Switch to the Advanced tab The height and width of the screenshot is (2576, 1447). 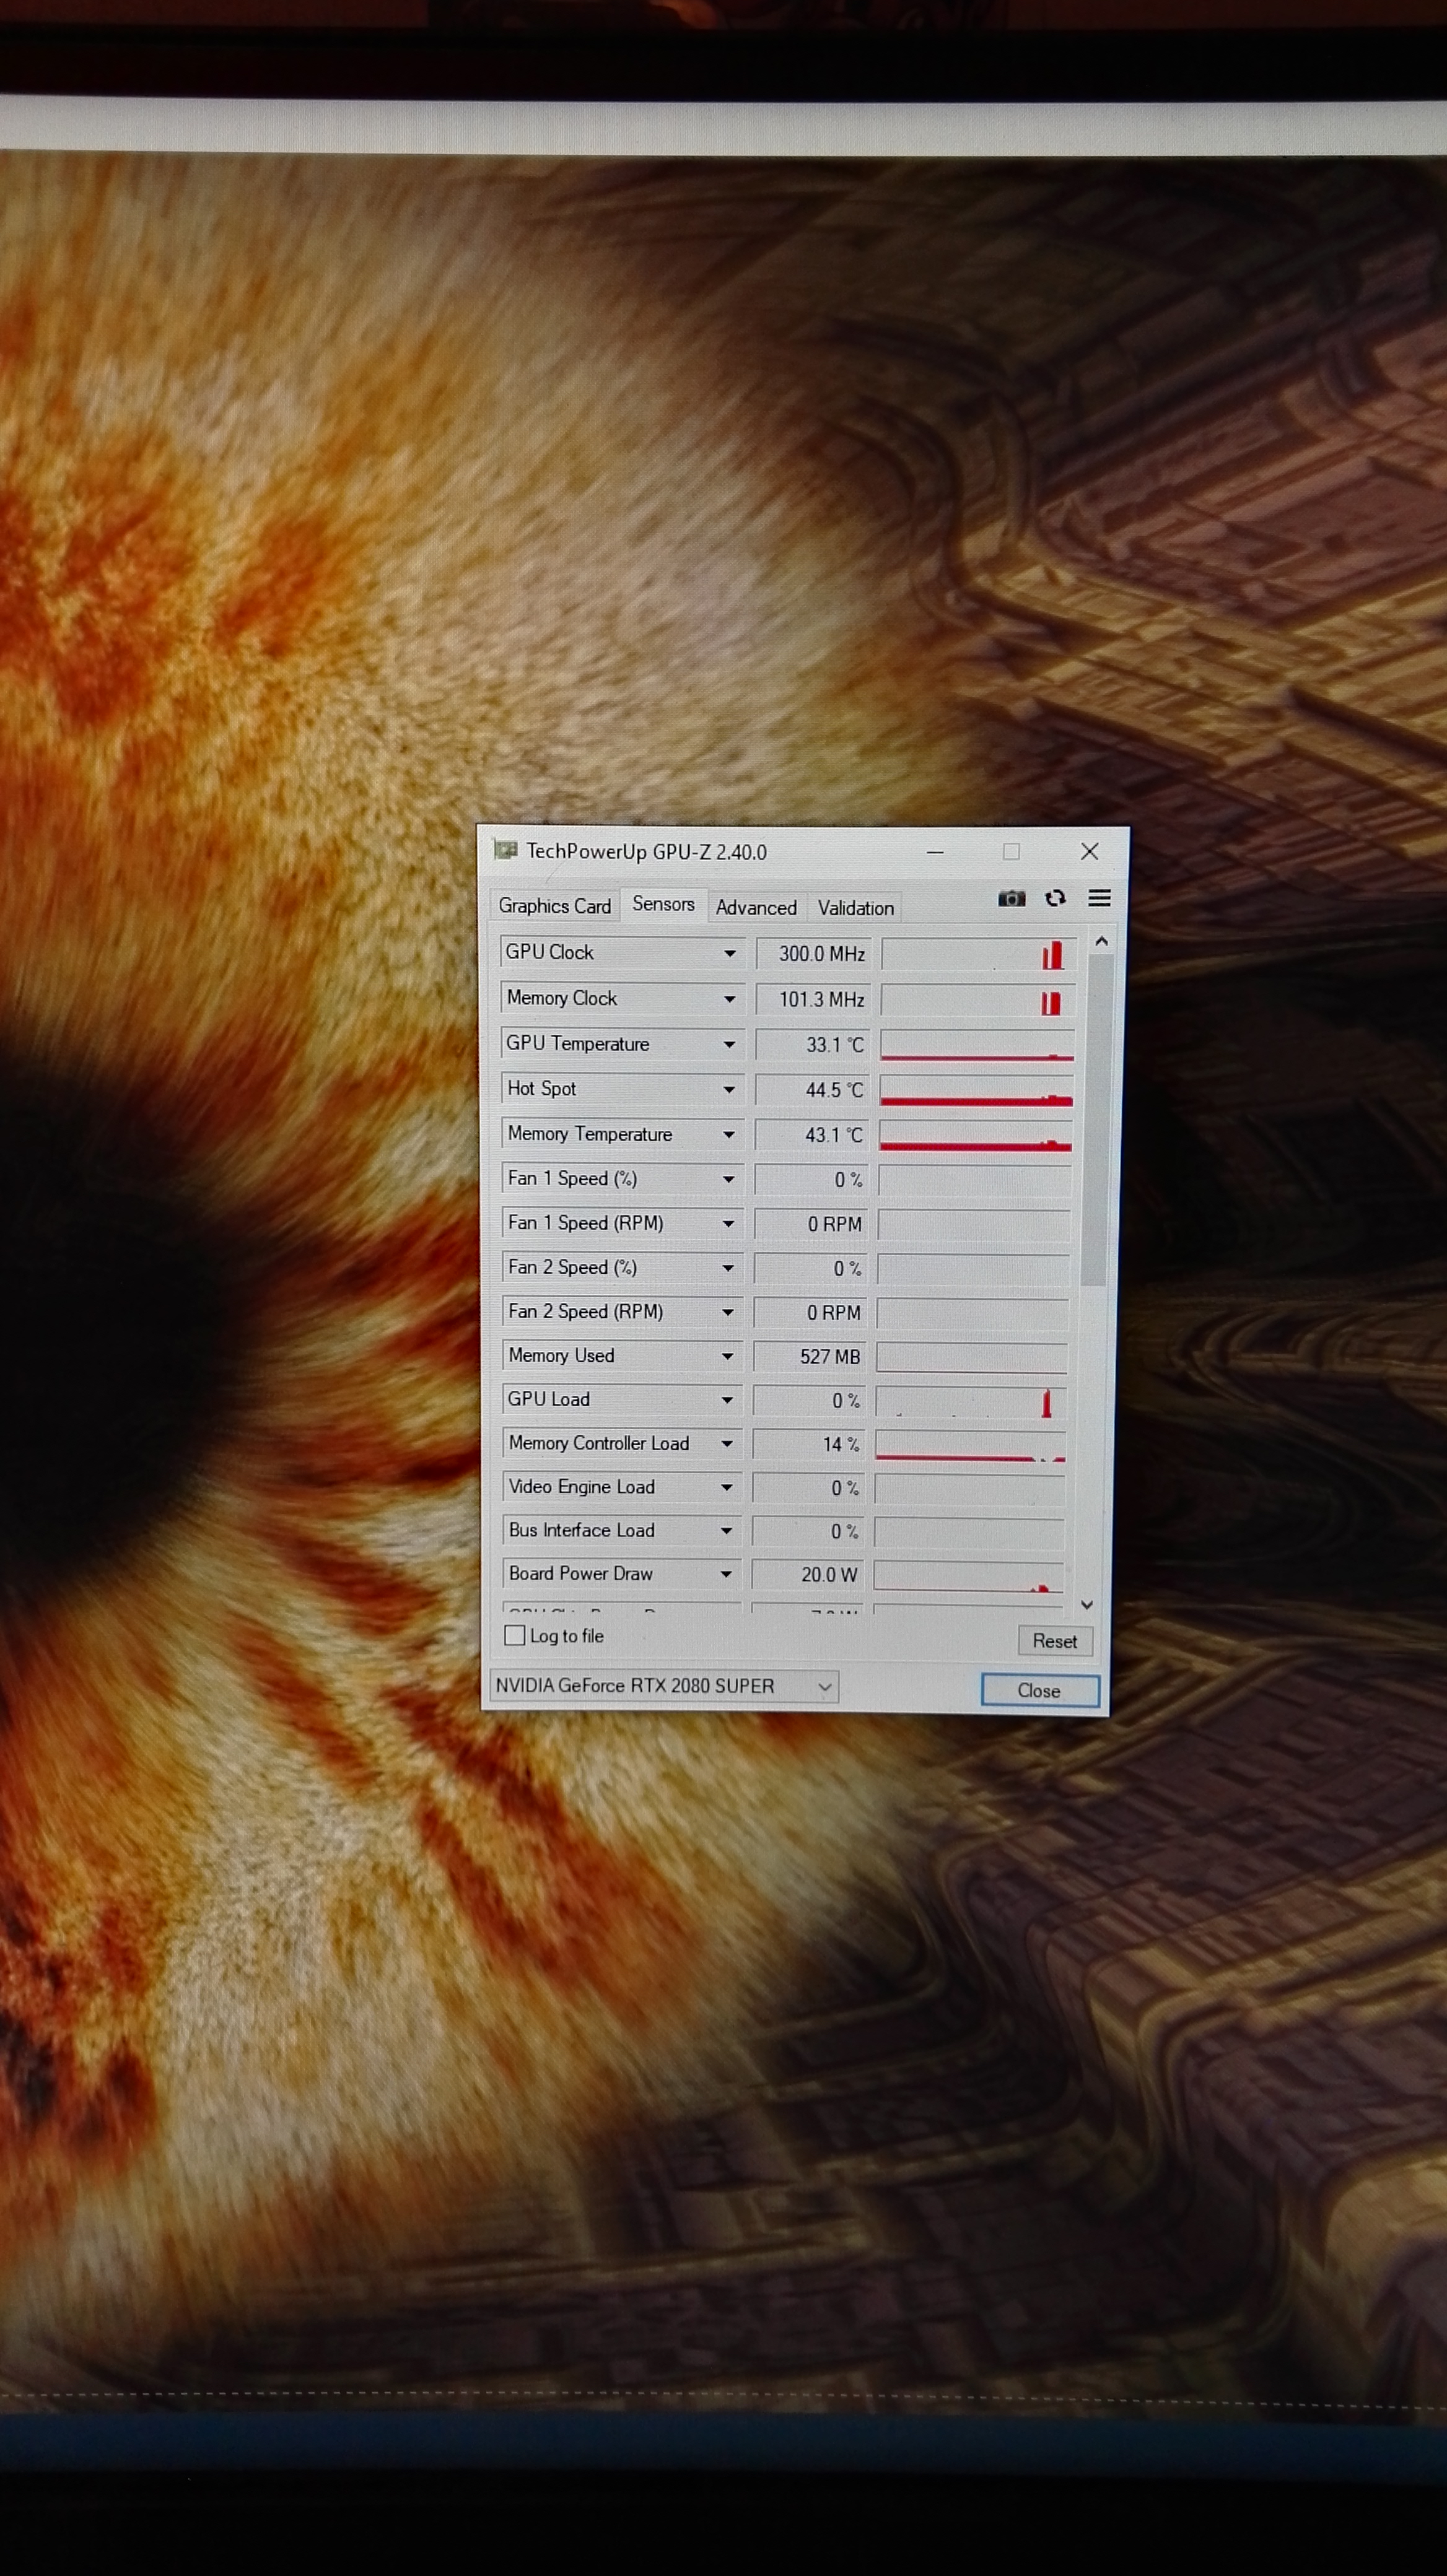[x=756, y=908]
